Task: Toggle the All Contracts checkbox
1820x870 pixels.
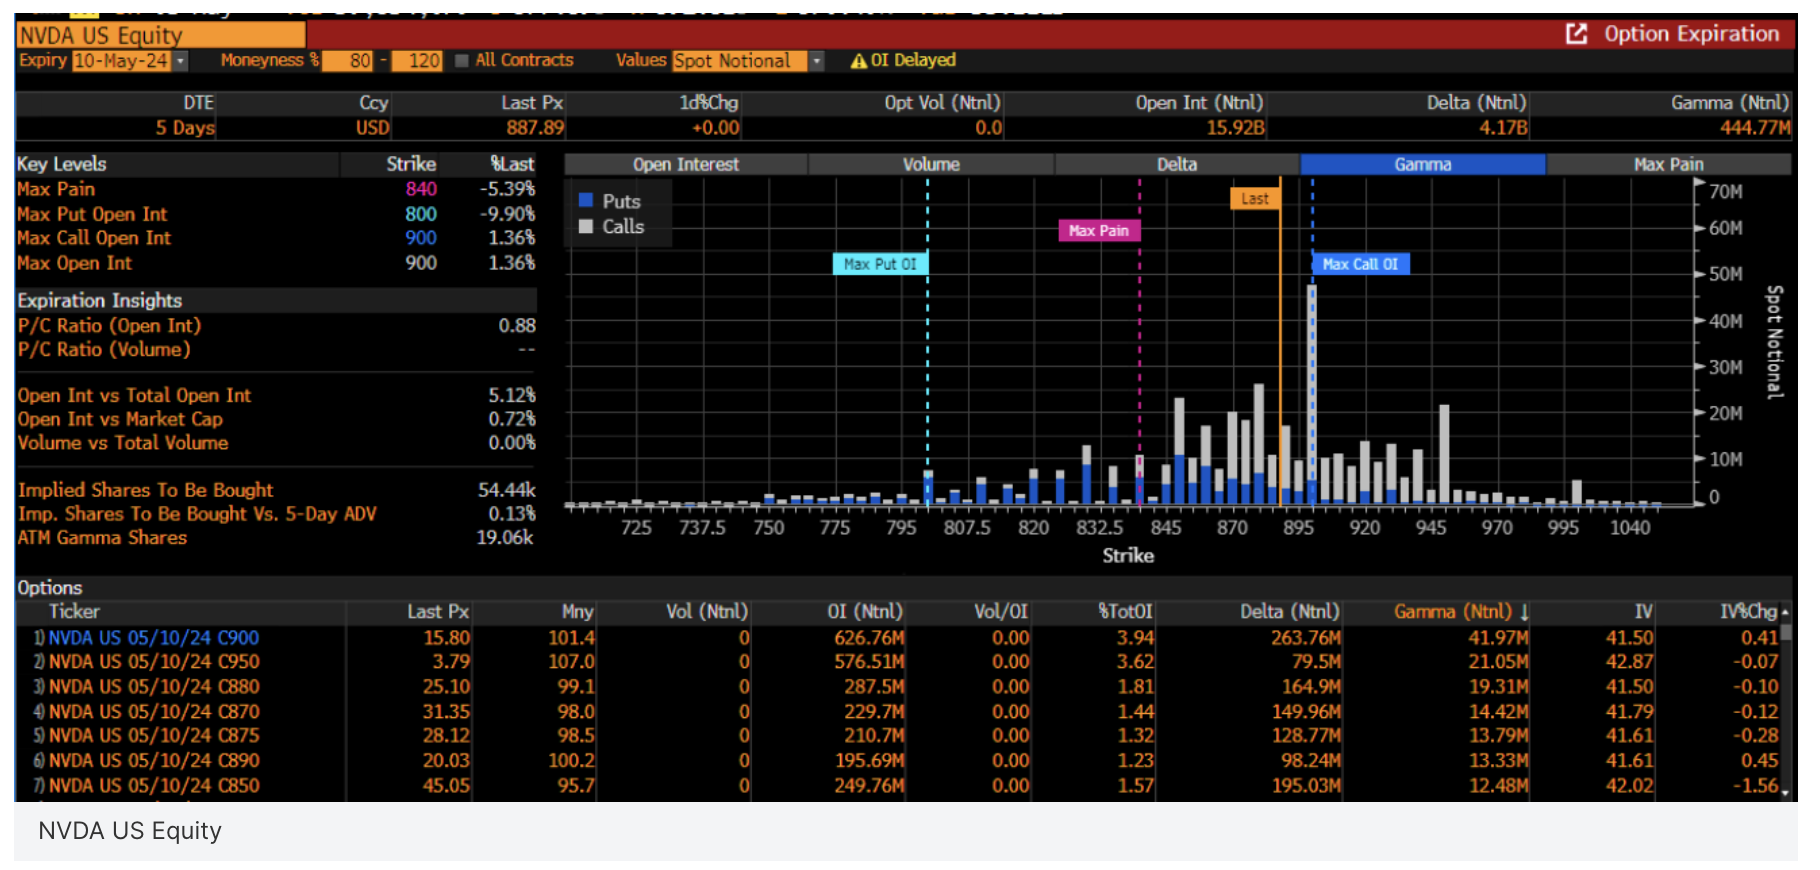Action: (x=461, y=61)
